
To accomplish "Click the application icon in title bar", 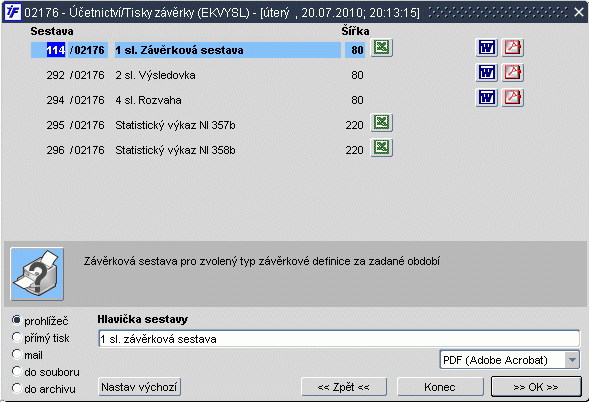I will pos(13,12).
